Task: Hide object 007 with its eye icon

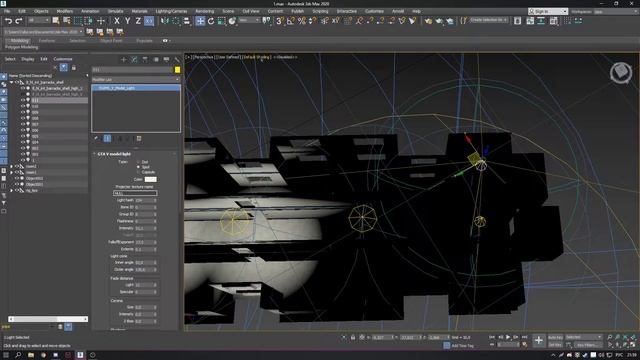Action: [x=23, y=124]
